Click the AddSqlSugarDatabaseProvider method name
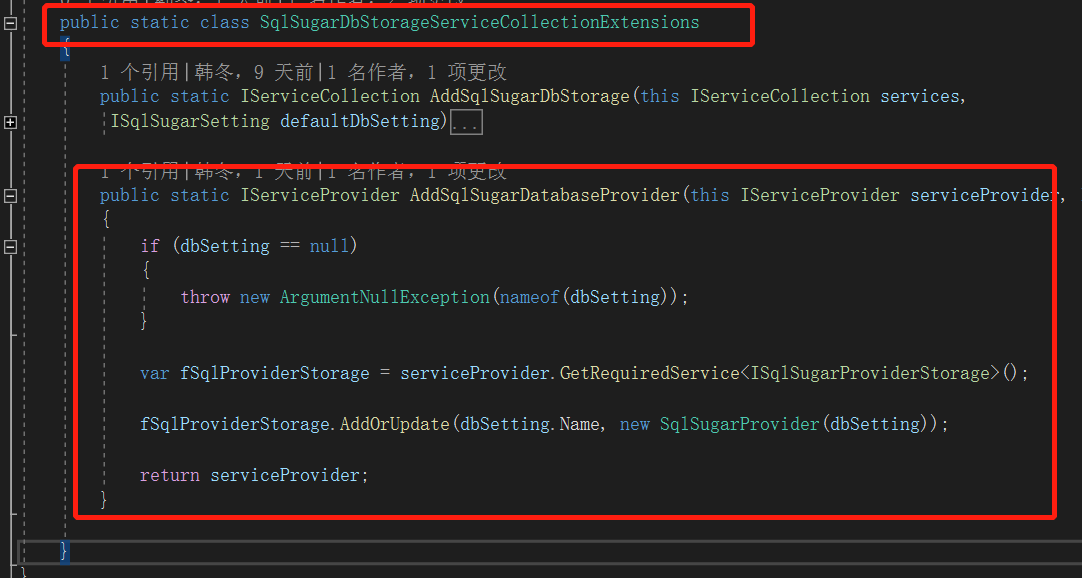The width and height of the screenshot is (1082, 578). (x=545, y=195)
